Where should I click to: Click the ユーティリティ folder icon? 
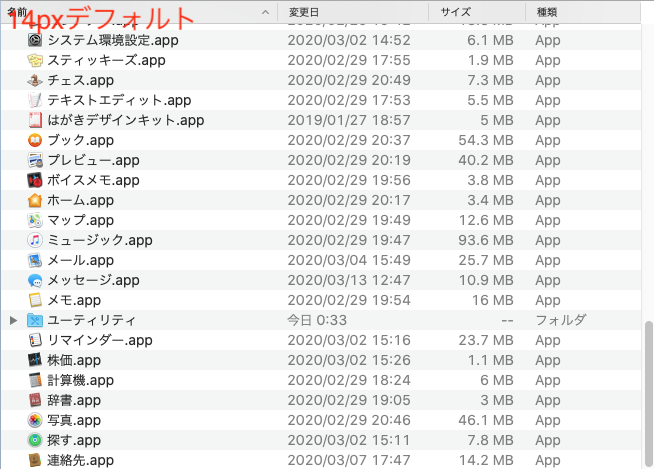[x=35, y=320]
